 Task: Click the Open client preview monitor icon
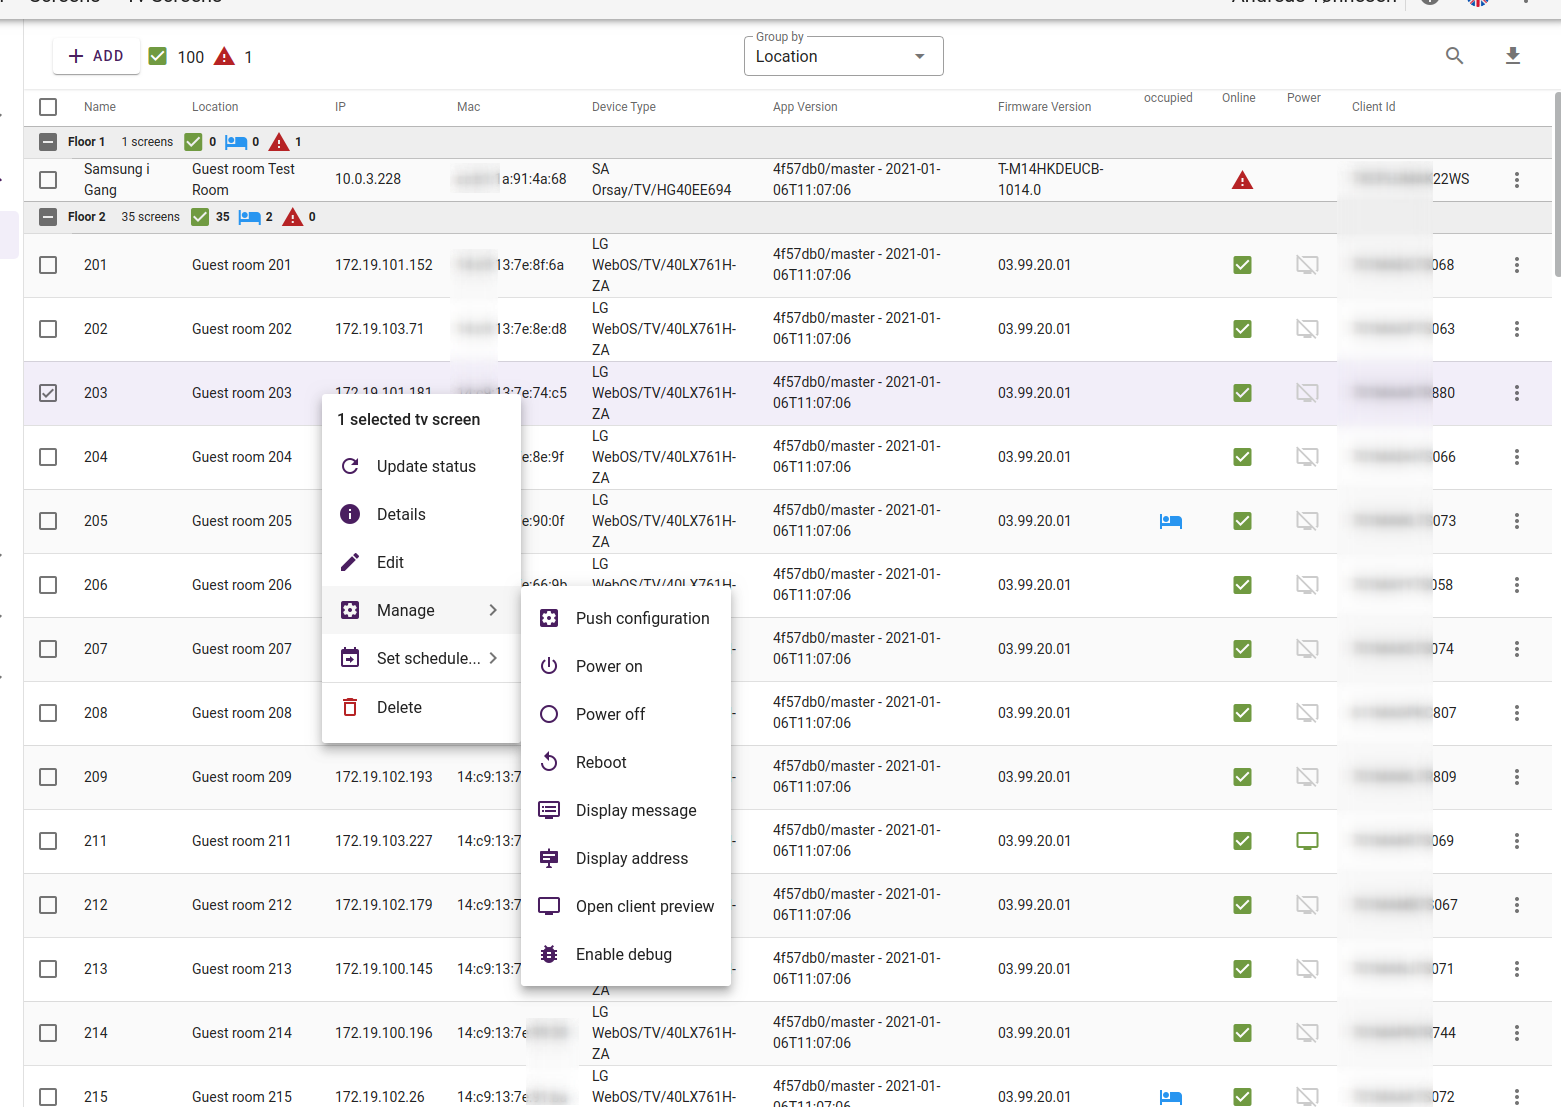point(549,906)
